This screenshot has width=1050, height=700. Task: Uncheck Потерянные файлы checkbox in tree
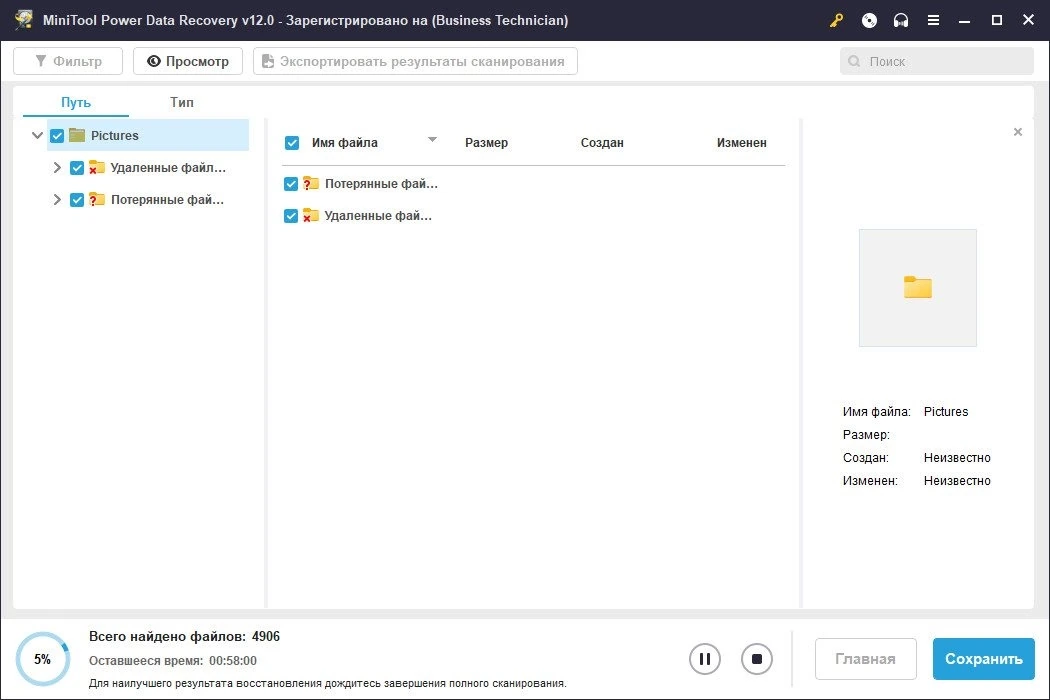pos(77,200)
